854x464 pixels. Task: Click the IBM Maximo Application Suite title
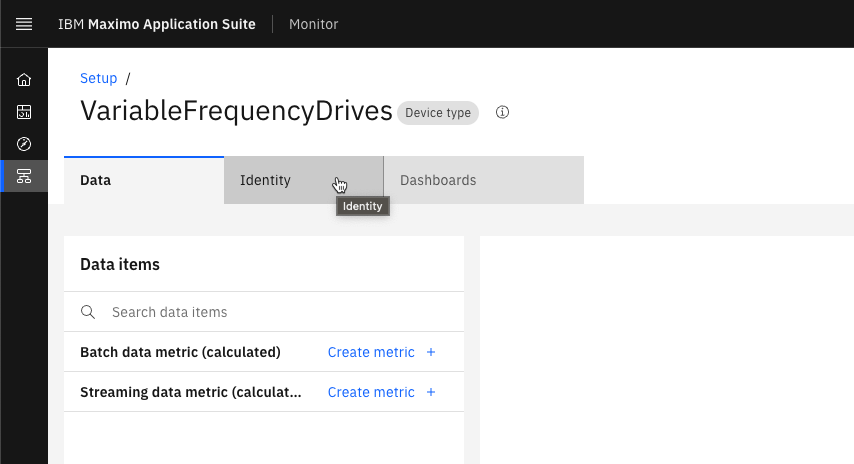(157, 24)
